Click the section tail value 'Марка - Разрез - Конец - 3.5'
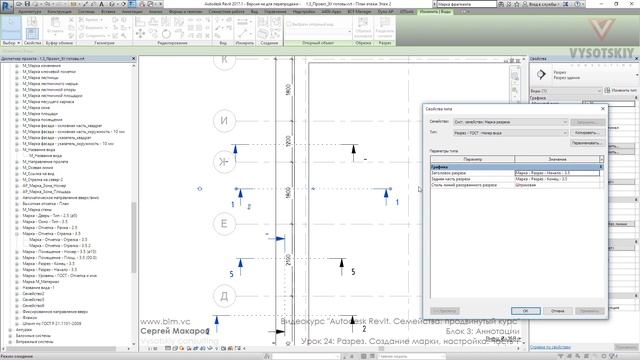The image size is (640, 360). click(x=557, y=179)
